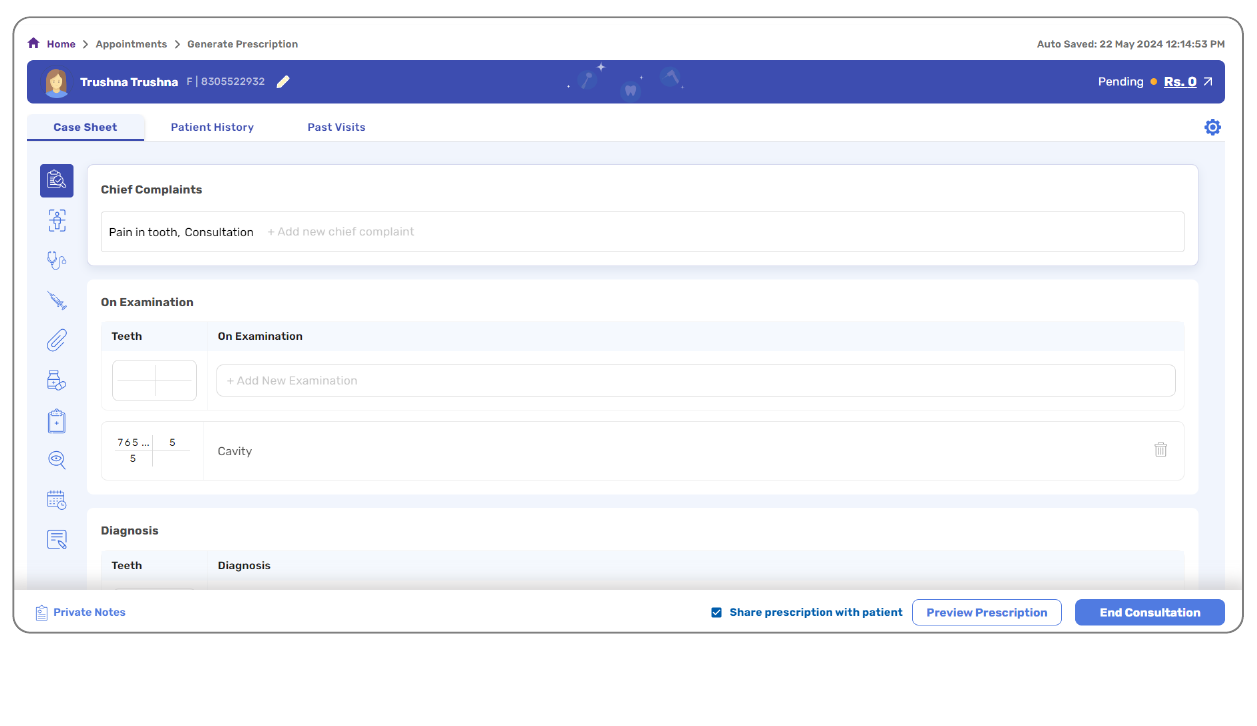This screenshot has height=726, width=1257.
Task: Open the Past Visits tab
Action: click(336, 128)
